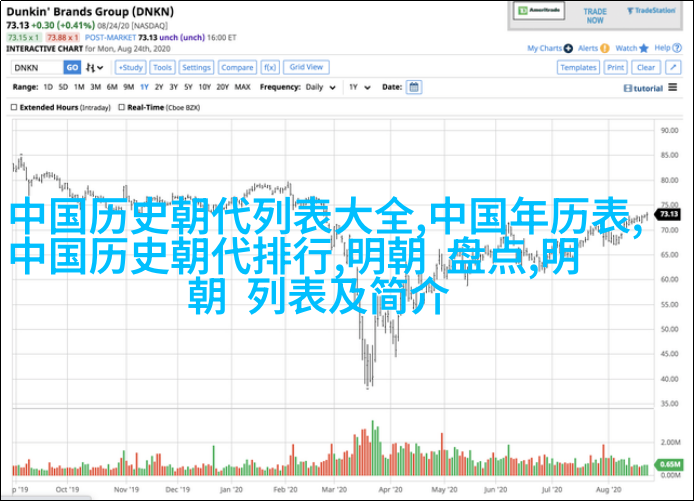The width and height of the screenshot is (695, 502).
Task: Select the 5Y range
Action: click(188, 87)
